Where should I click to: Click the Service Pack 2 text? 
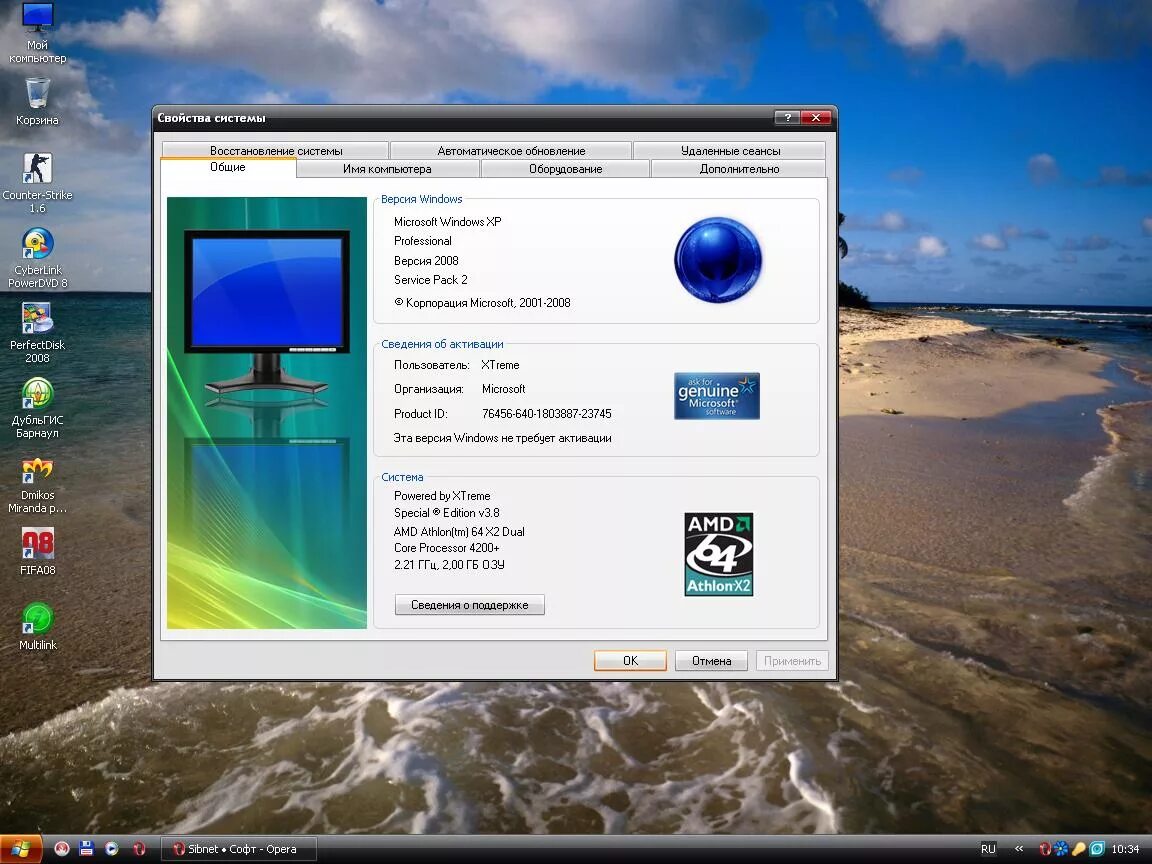coord(431,280)
